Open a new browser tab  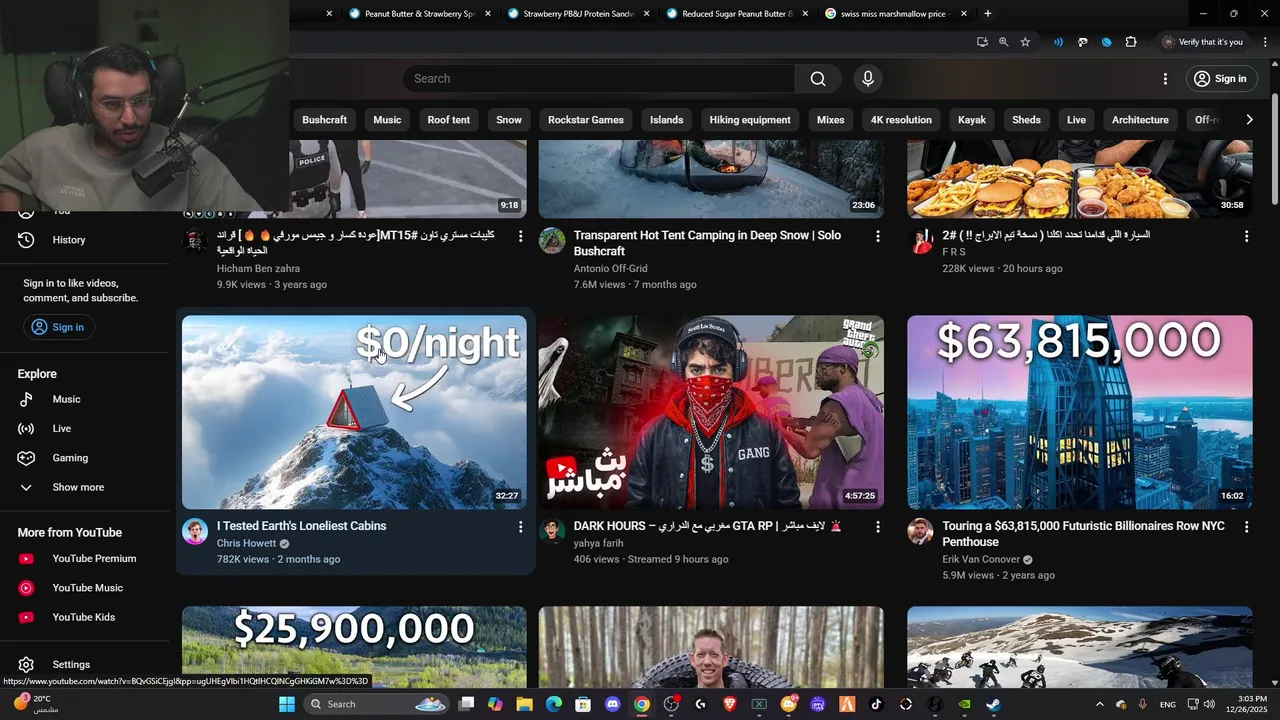[x=988, y=14]
